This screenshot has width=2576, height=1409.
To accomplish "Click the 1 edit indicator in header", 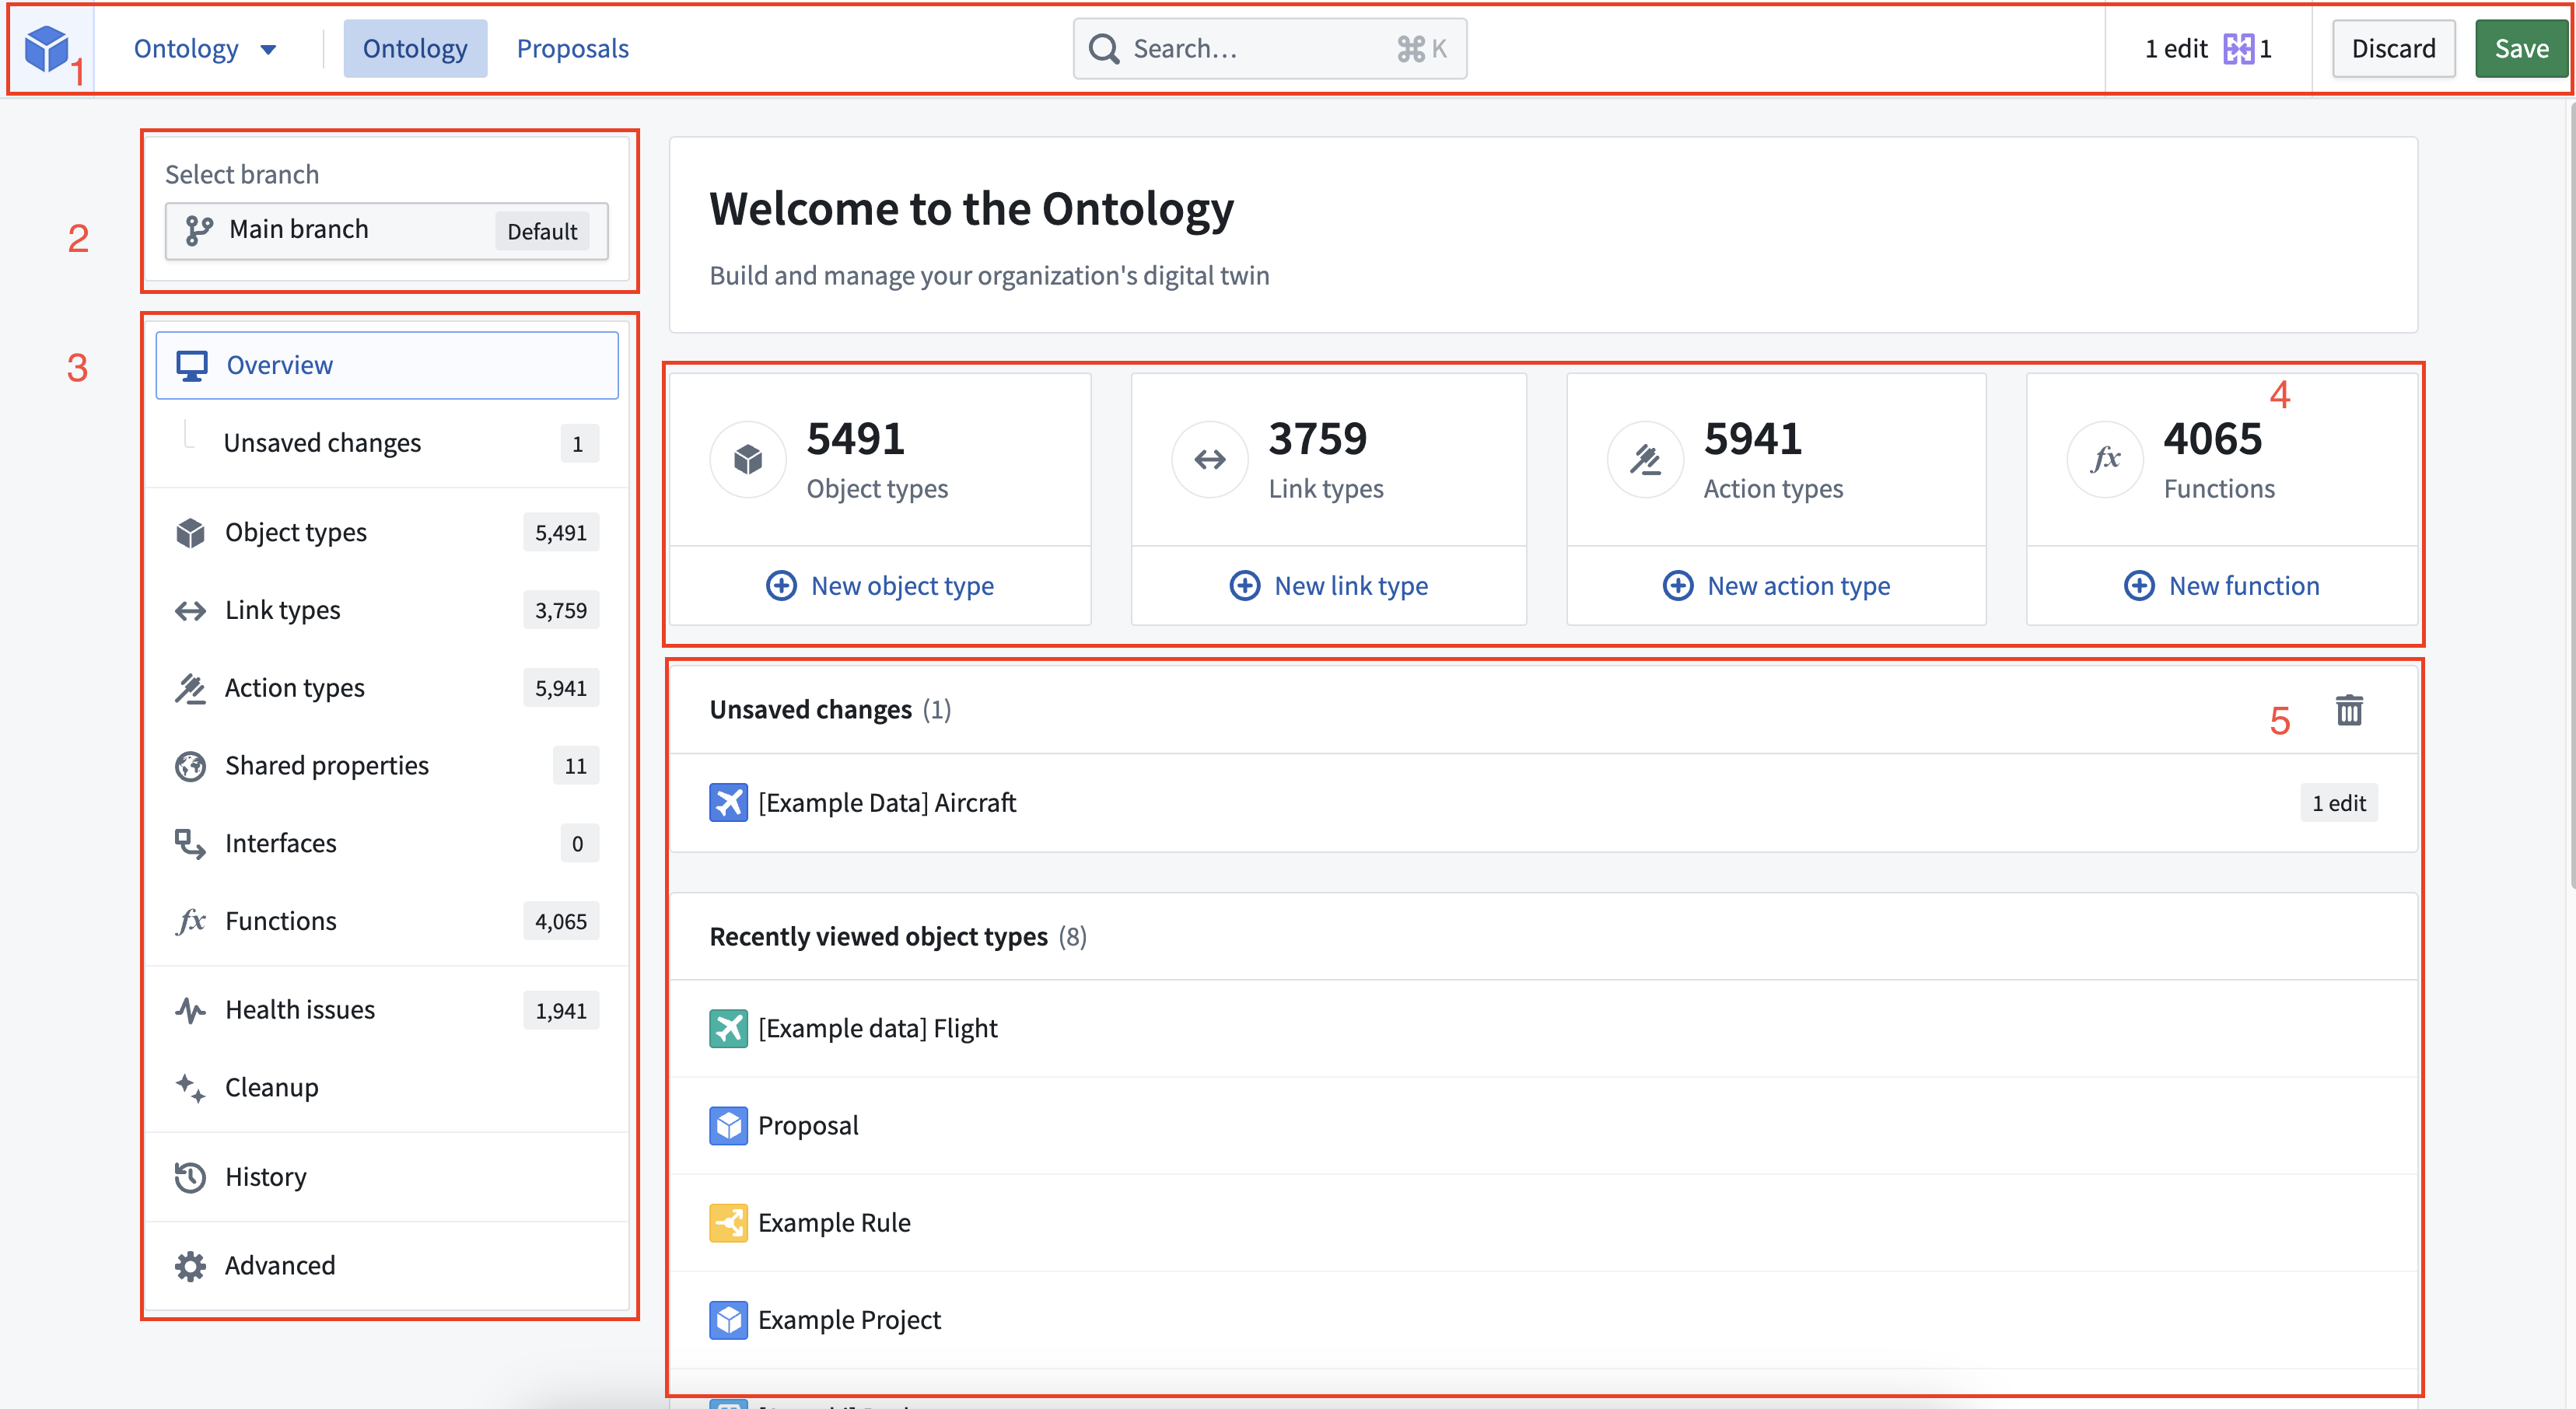I will pos(2175,48).
